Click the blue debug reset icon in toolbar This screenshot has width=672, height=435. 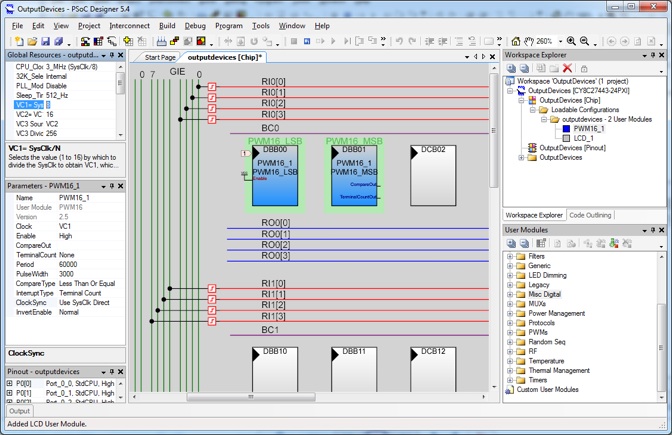click(x=307, y=41)
